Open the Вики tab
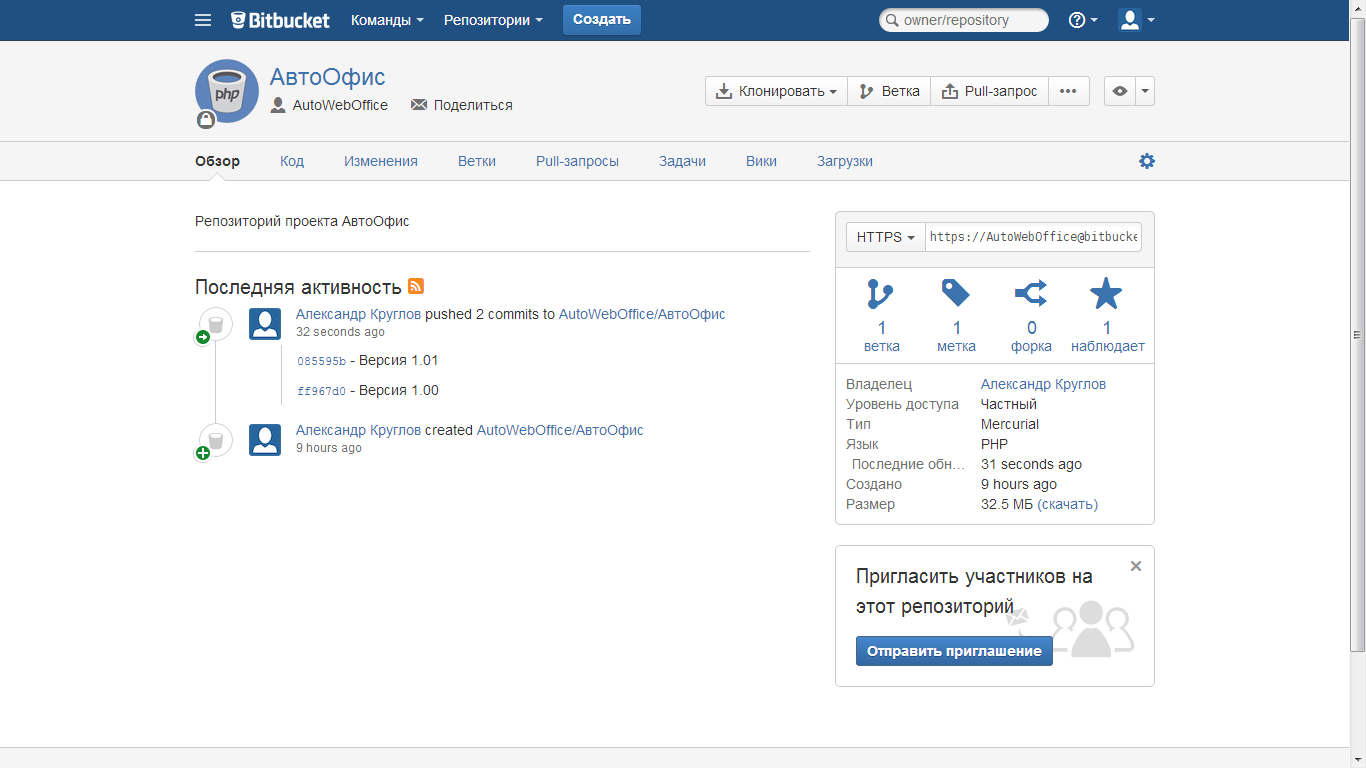Screen dimensions: 1366x768 tap(761, 161)
